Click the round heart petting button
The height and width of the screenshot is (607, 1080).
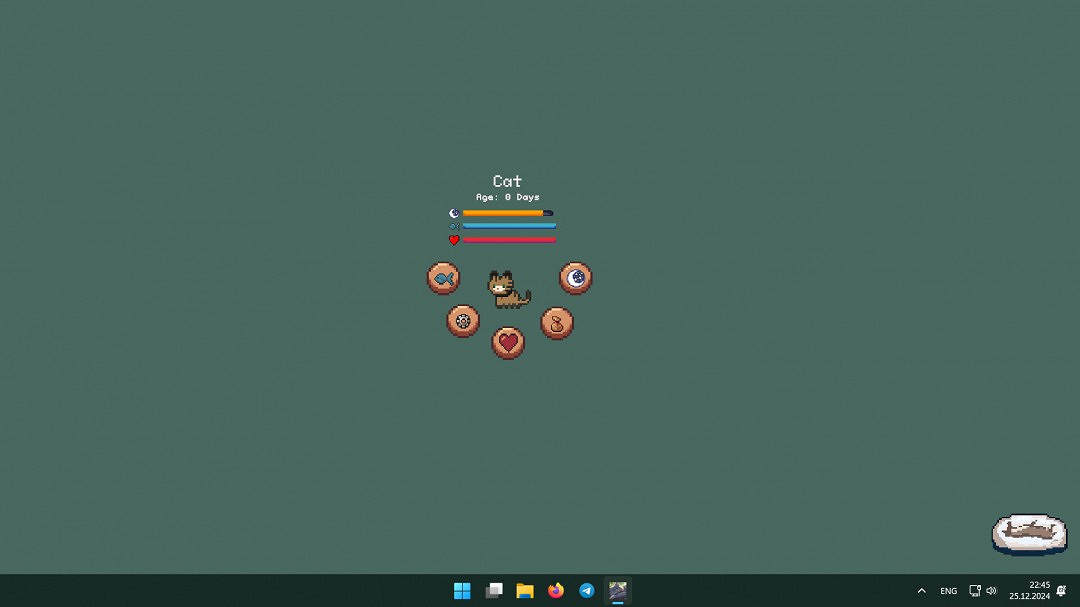point(508,343)
